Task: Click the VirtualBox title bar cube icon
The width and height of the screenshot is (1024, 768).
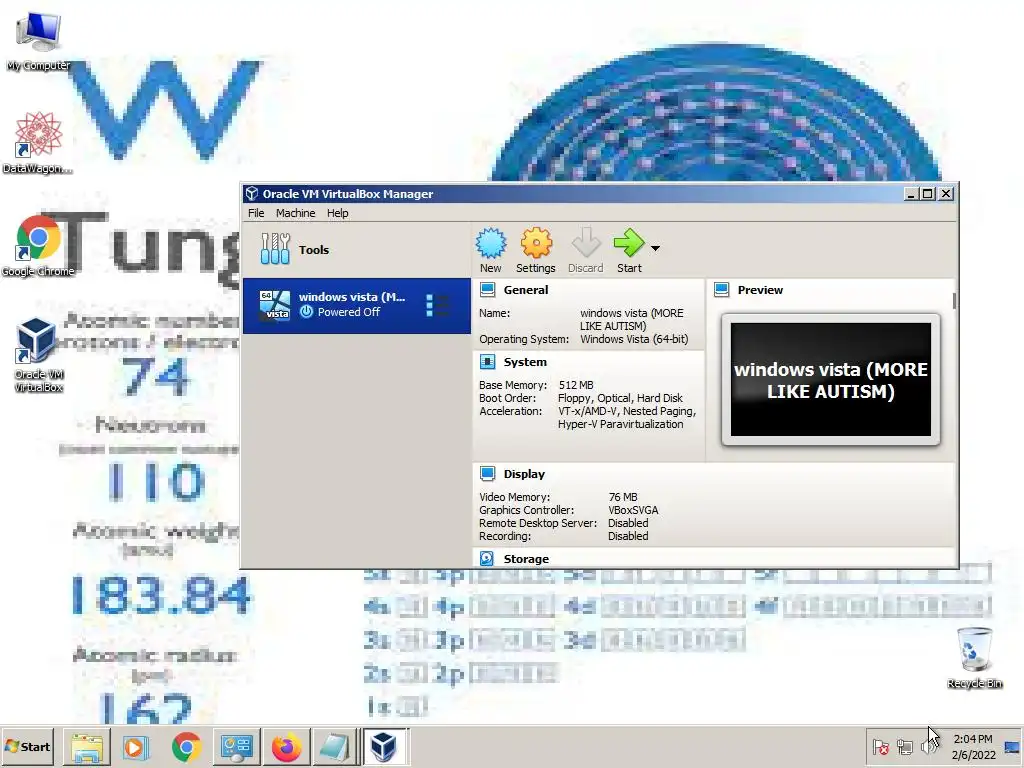Action: 251,193
